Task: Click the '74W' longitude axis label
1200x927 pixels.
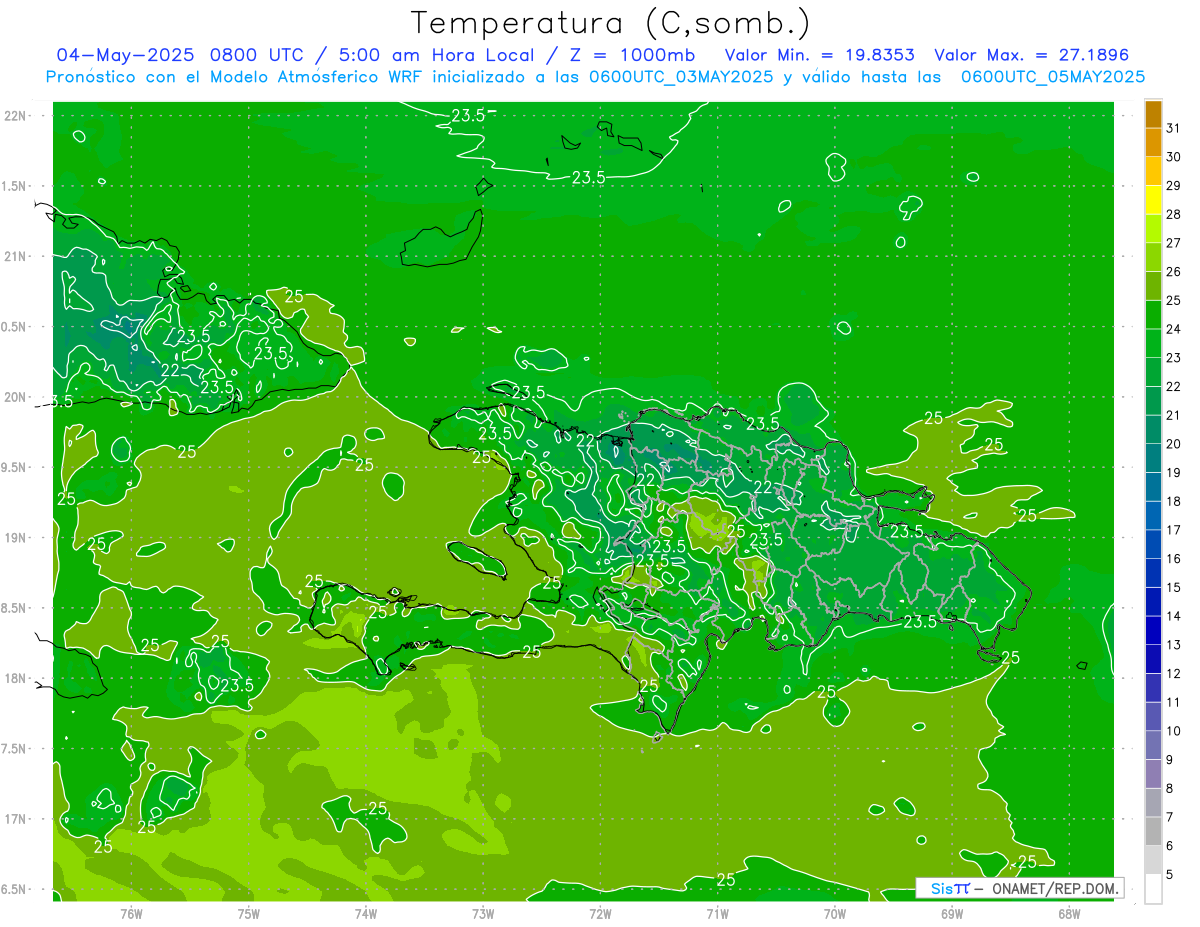Action: (x=366, y=914)
